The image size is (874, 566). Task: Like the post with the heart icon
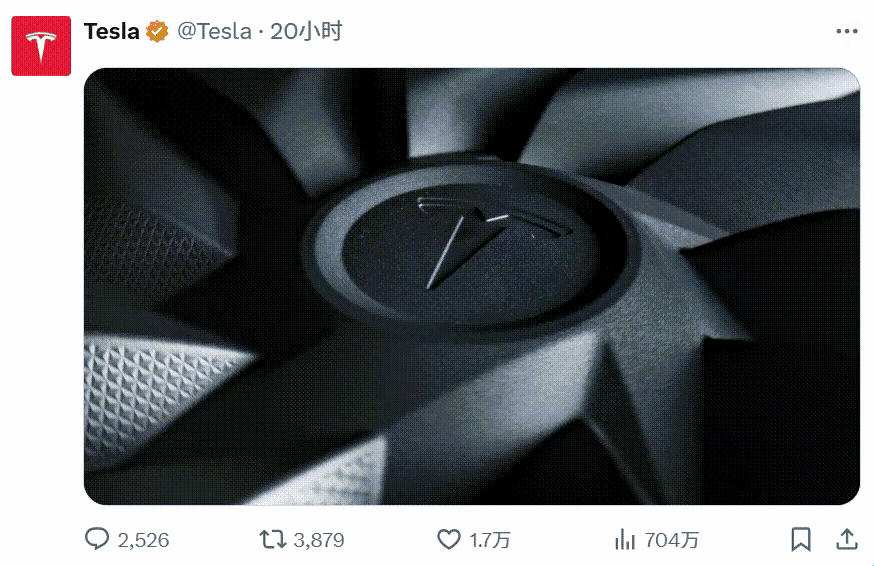click(x=449, y=539)
